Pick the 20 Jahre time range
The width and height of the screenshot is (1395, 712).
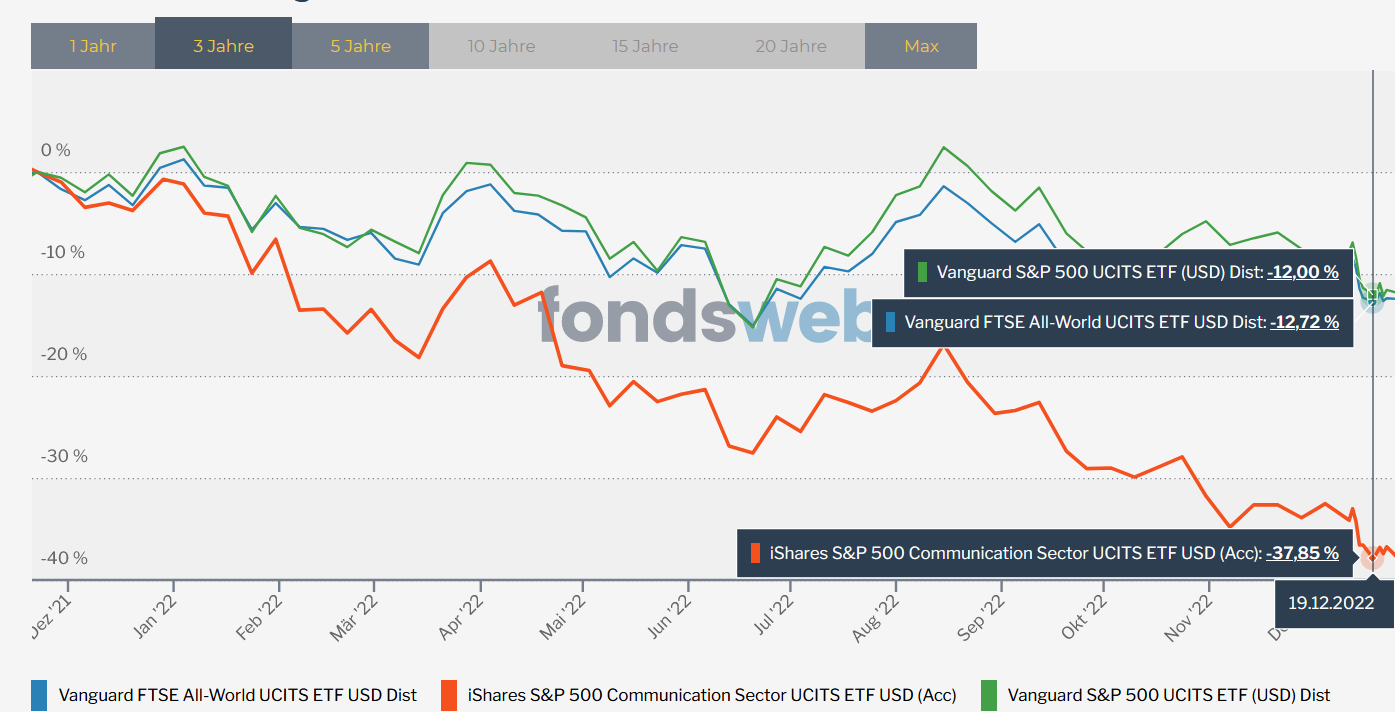click(x=790, y=46)
